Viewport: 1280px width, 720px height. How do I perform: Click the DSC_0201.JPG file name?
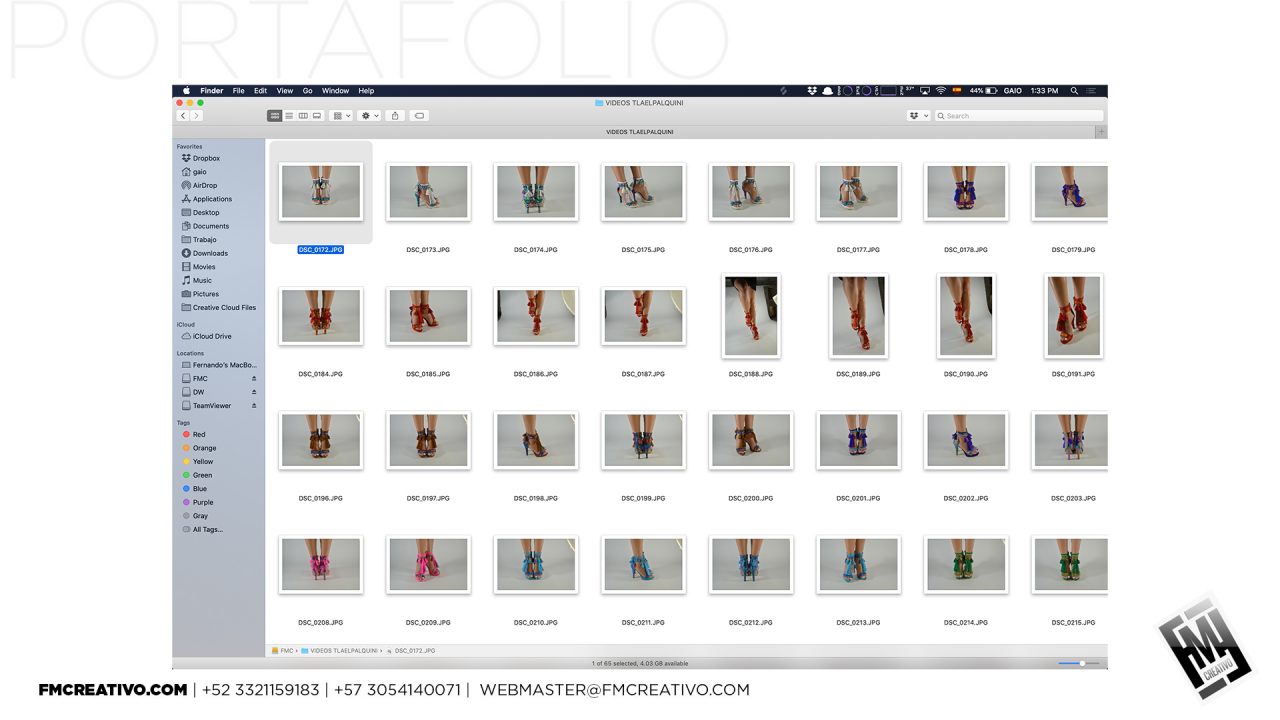tap(858, 498)
